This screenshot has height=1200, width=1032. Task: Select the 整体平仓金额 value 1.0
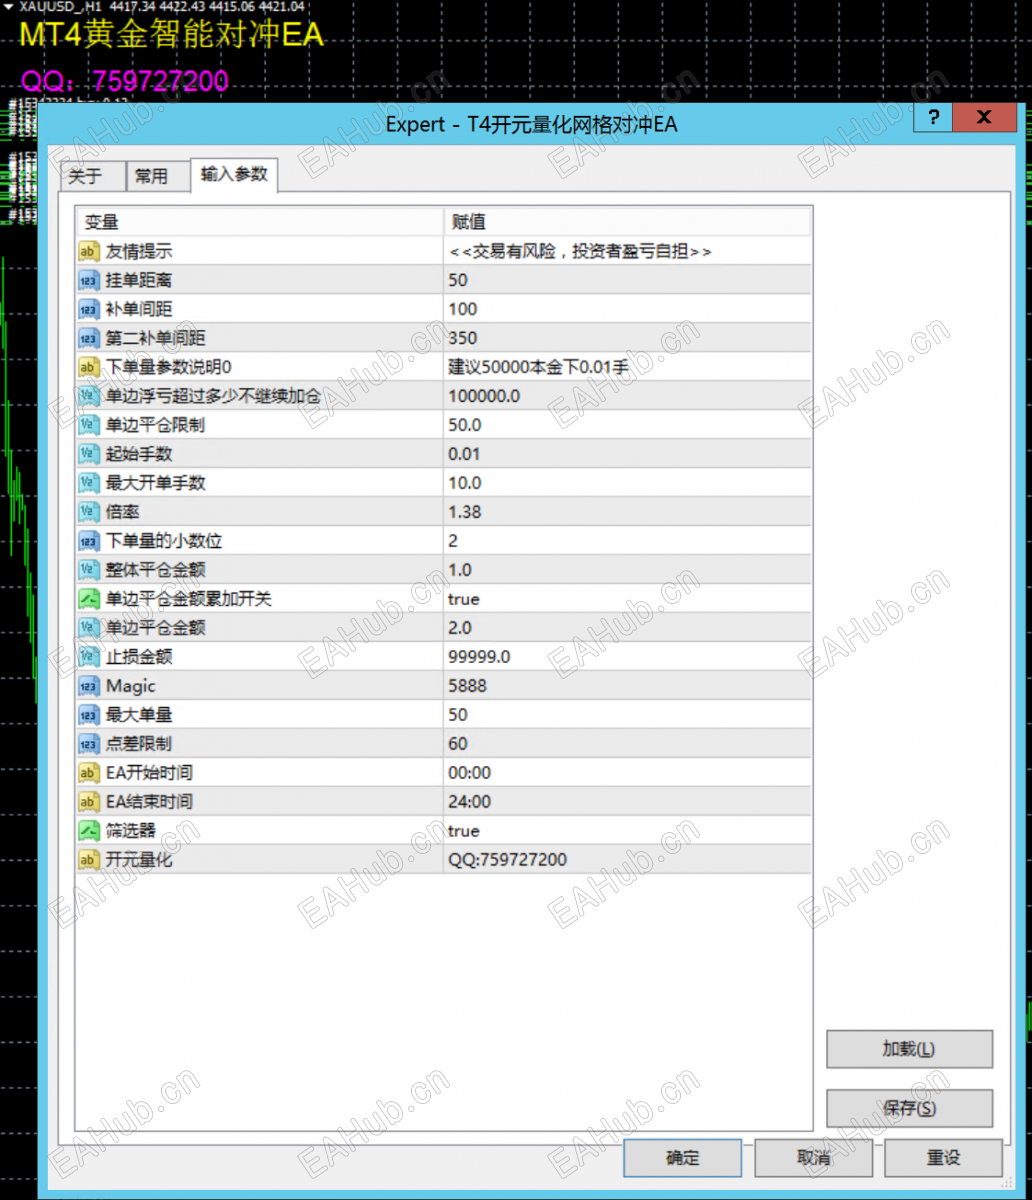point(627,570)
